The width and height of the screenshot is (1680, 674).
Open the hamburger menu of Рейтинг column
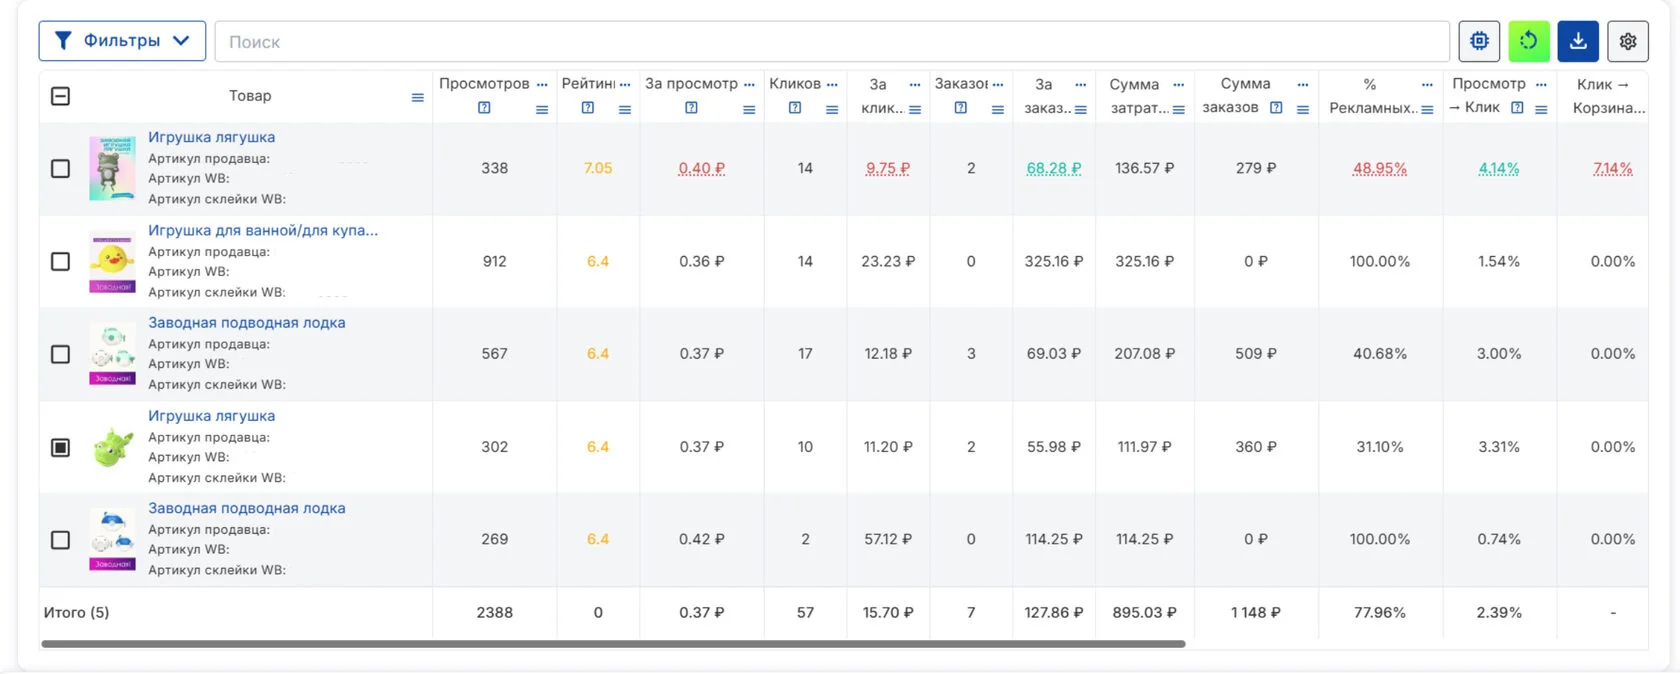(625, 110)
